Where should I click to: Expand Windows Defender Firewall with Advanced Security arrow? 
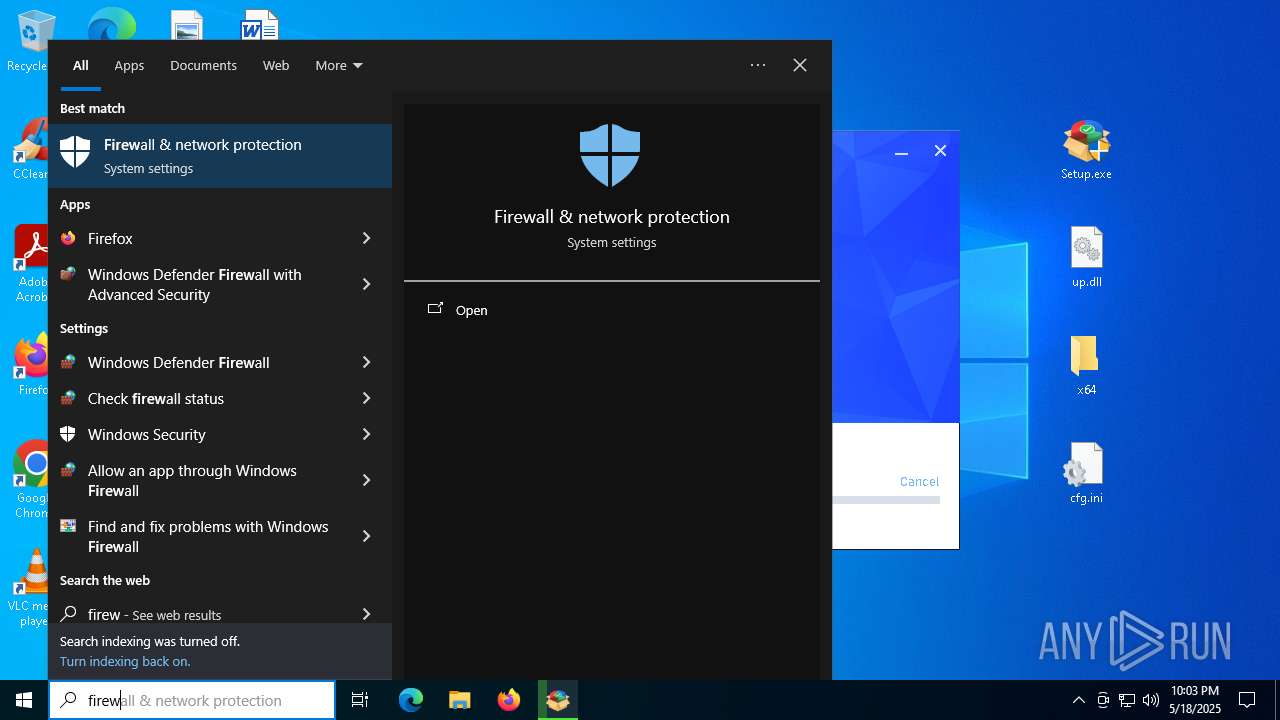[366, 284]
